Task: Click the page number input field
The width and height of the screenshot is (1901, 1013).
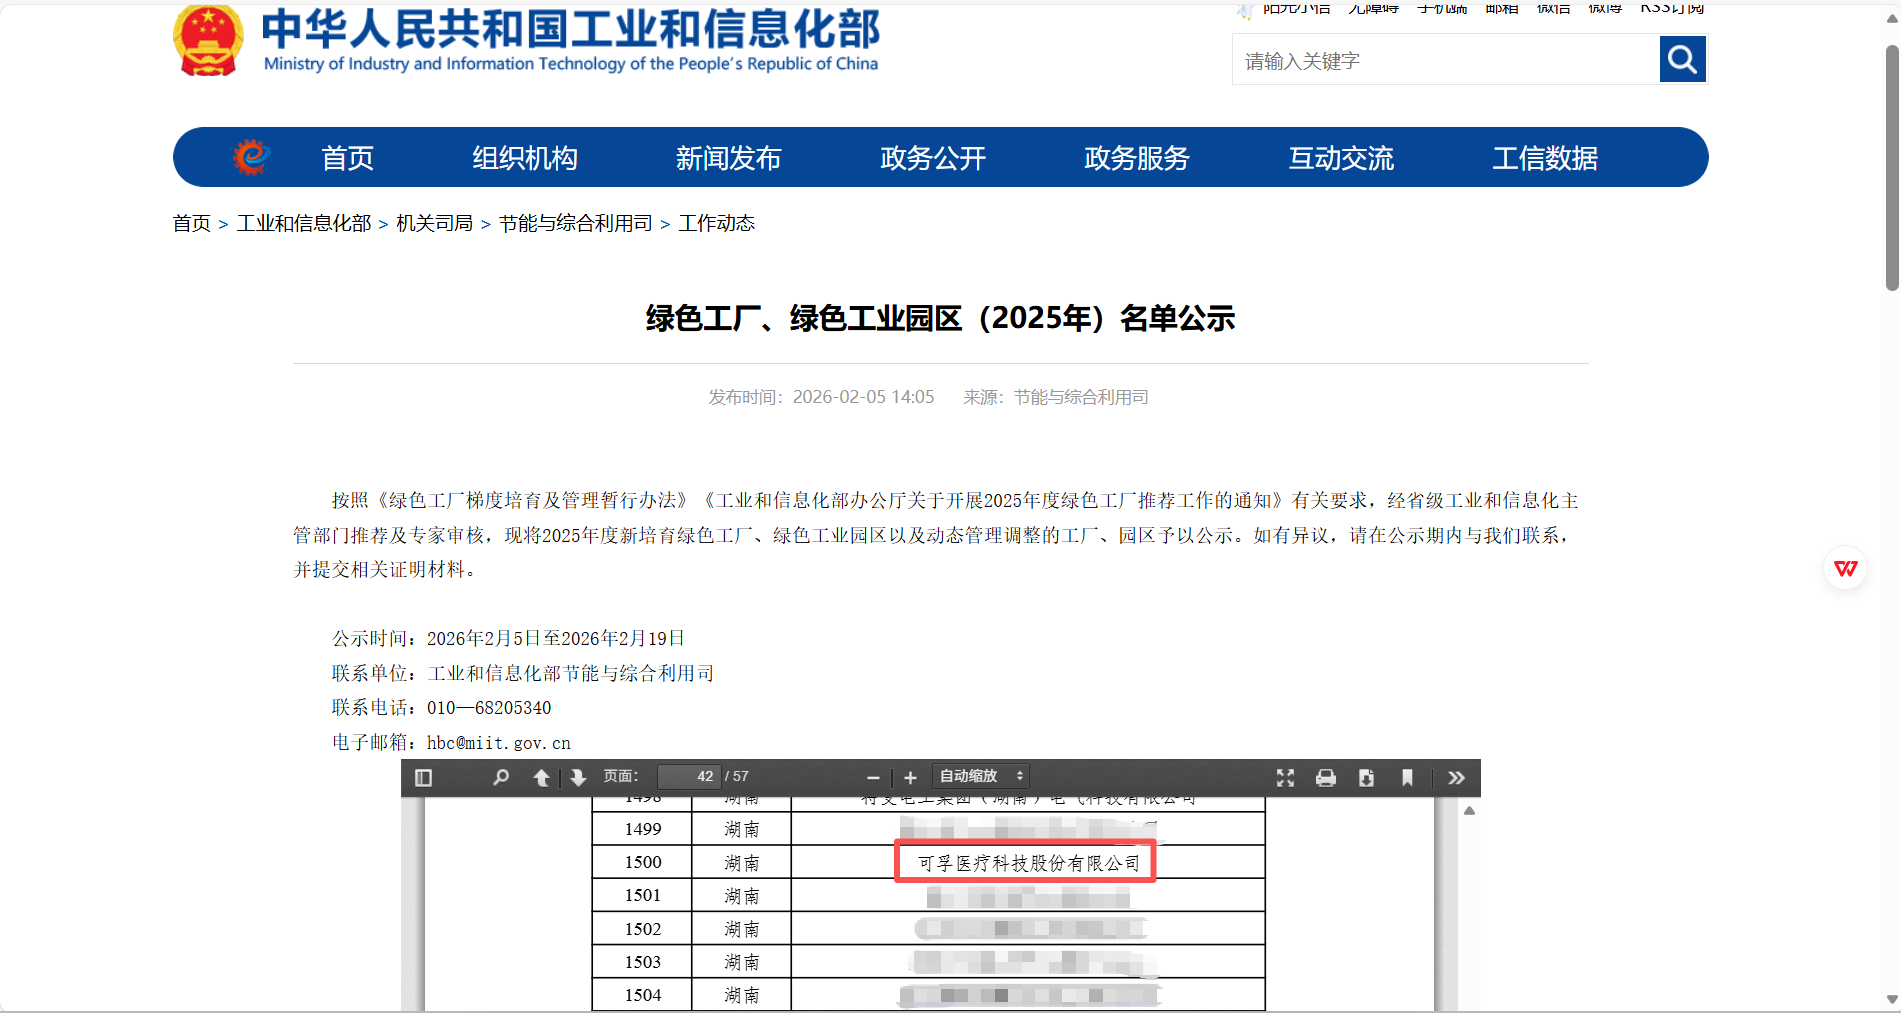Action: [x=690, y=776]
